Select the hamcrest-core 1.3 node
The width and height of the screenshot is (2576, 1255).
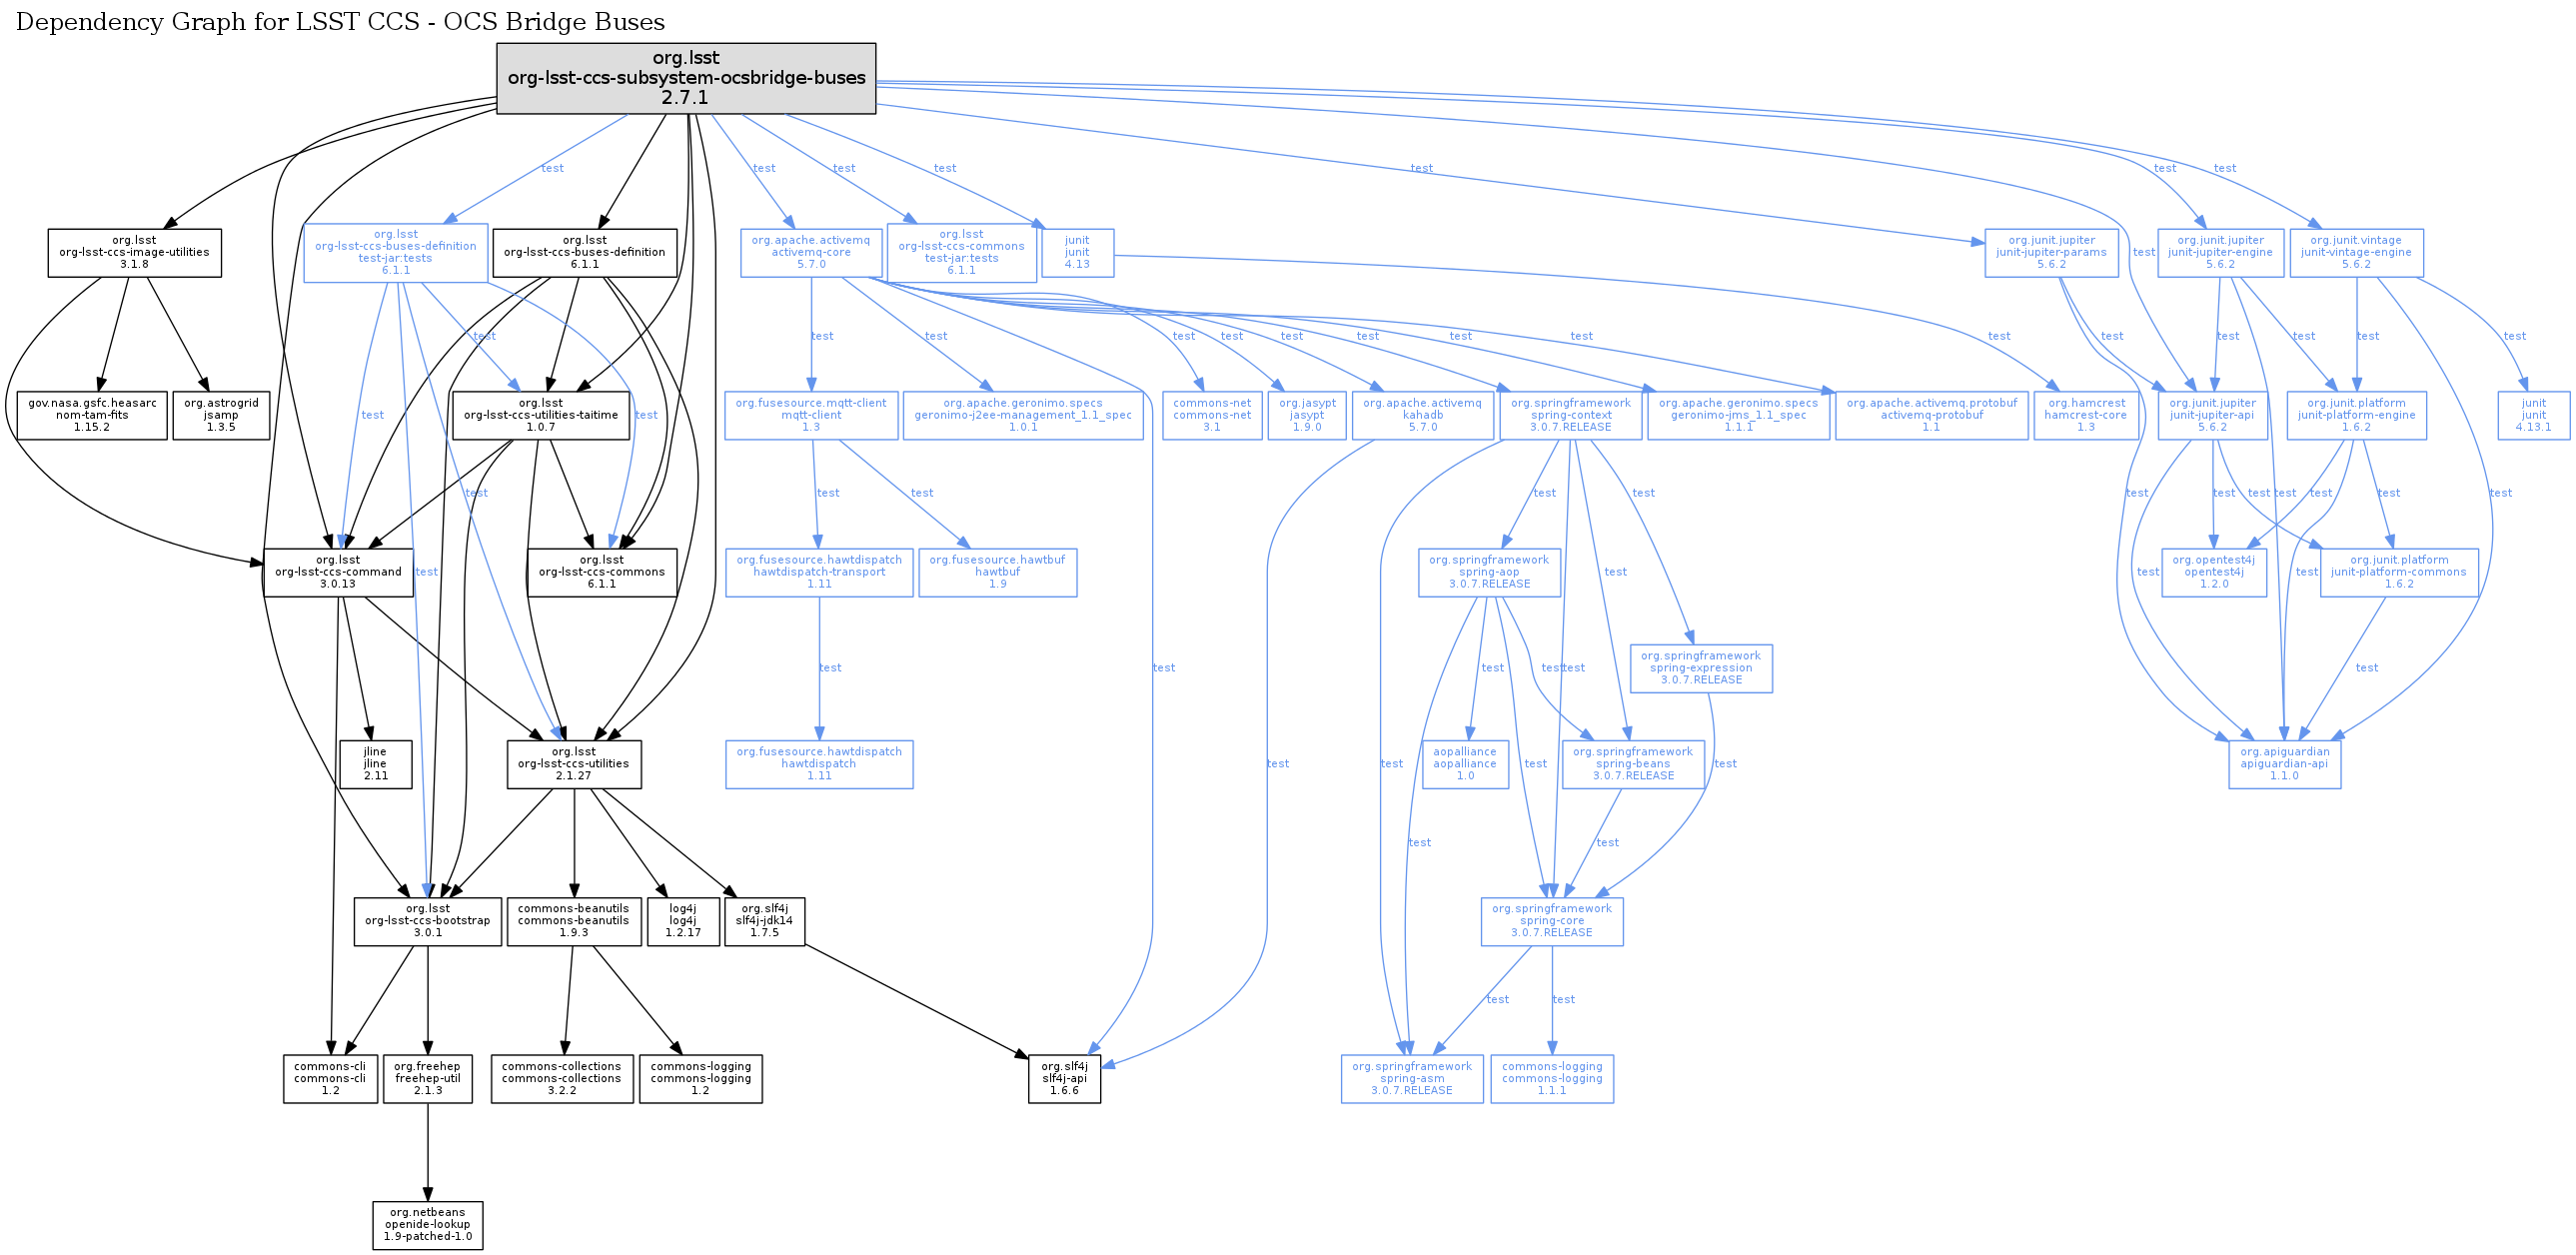[x=2085, y=415]
